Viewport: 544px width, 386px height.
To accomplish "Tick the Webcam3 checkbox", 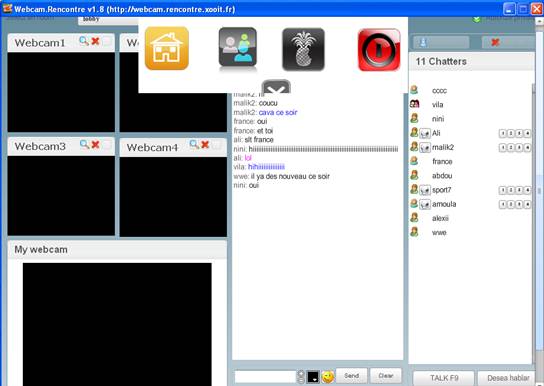I will click(107, 145).
